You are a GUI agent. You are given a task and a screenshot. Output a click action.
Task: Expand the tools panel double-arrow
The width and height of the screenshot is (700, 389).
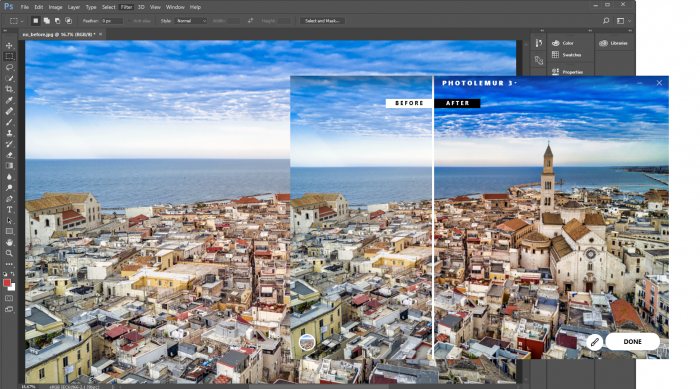(x=5, y=31)
